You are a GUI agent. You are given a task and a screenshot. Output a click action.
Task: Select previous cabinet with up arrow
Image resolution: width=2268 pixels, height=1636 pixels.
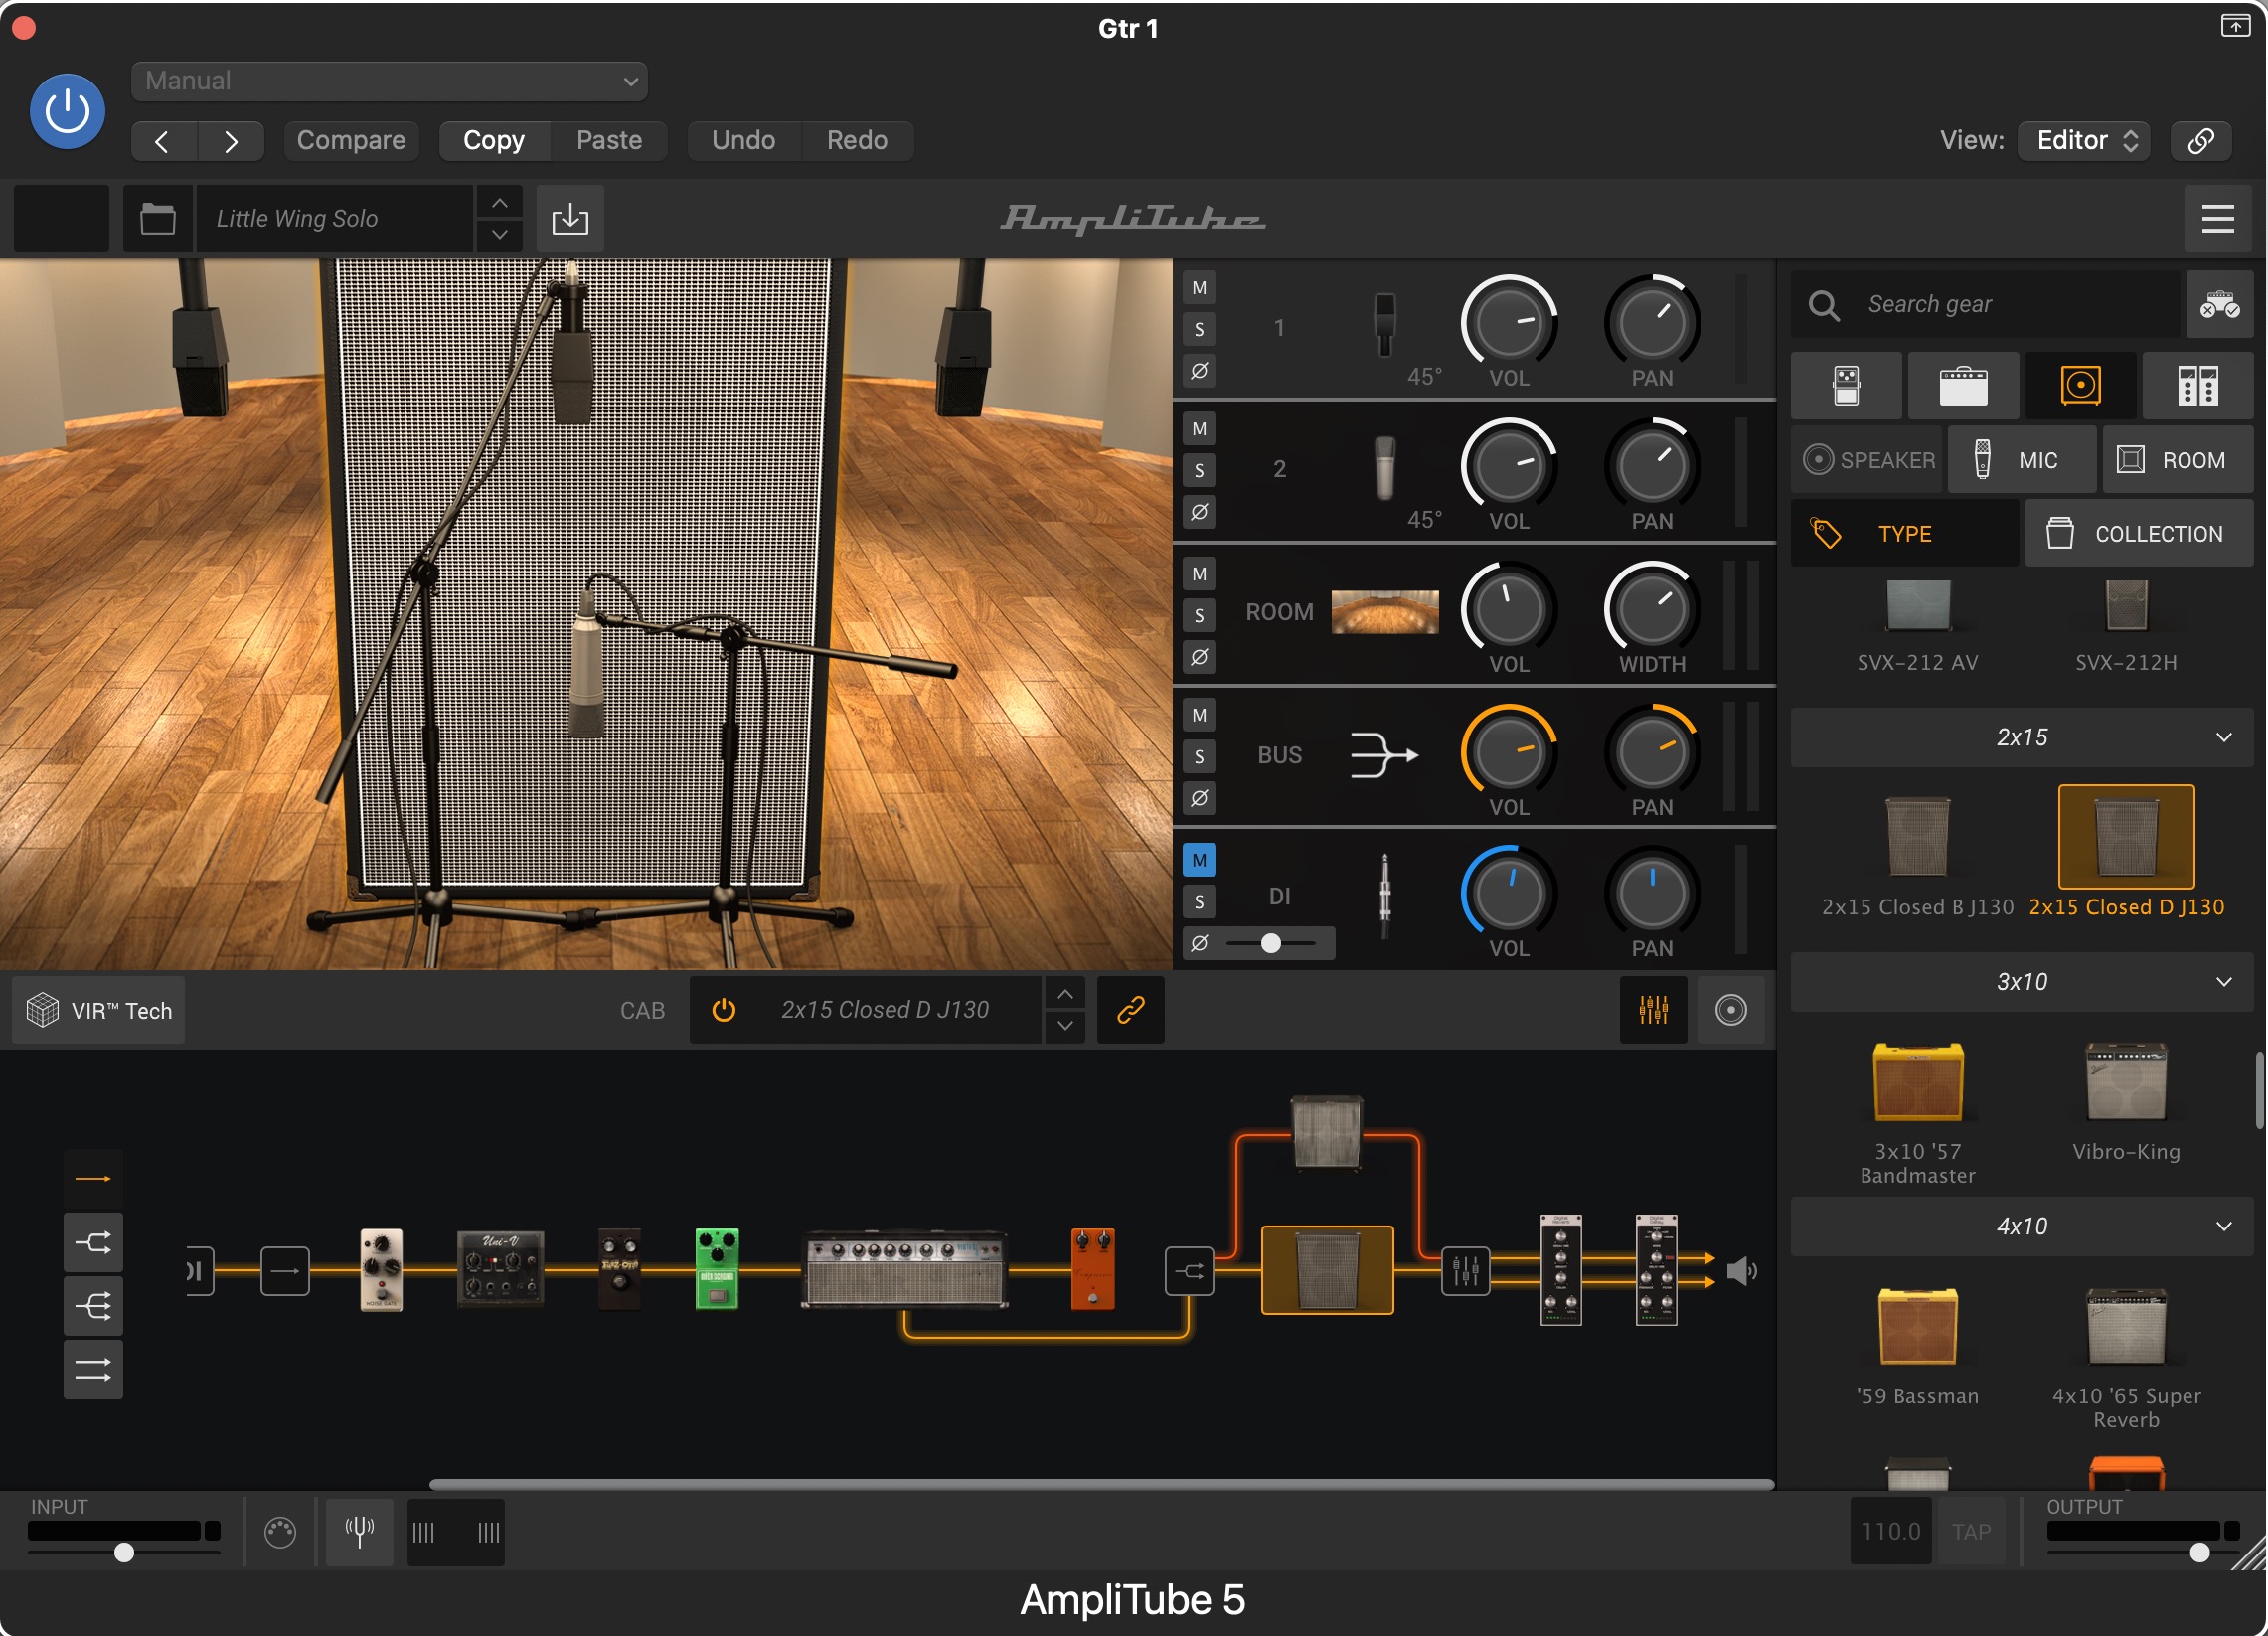1065,994
